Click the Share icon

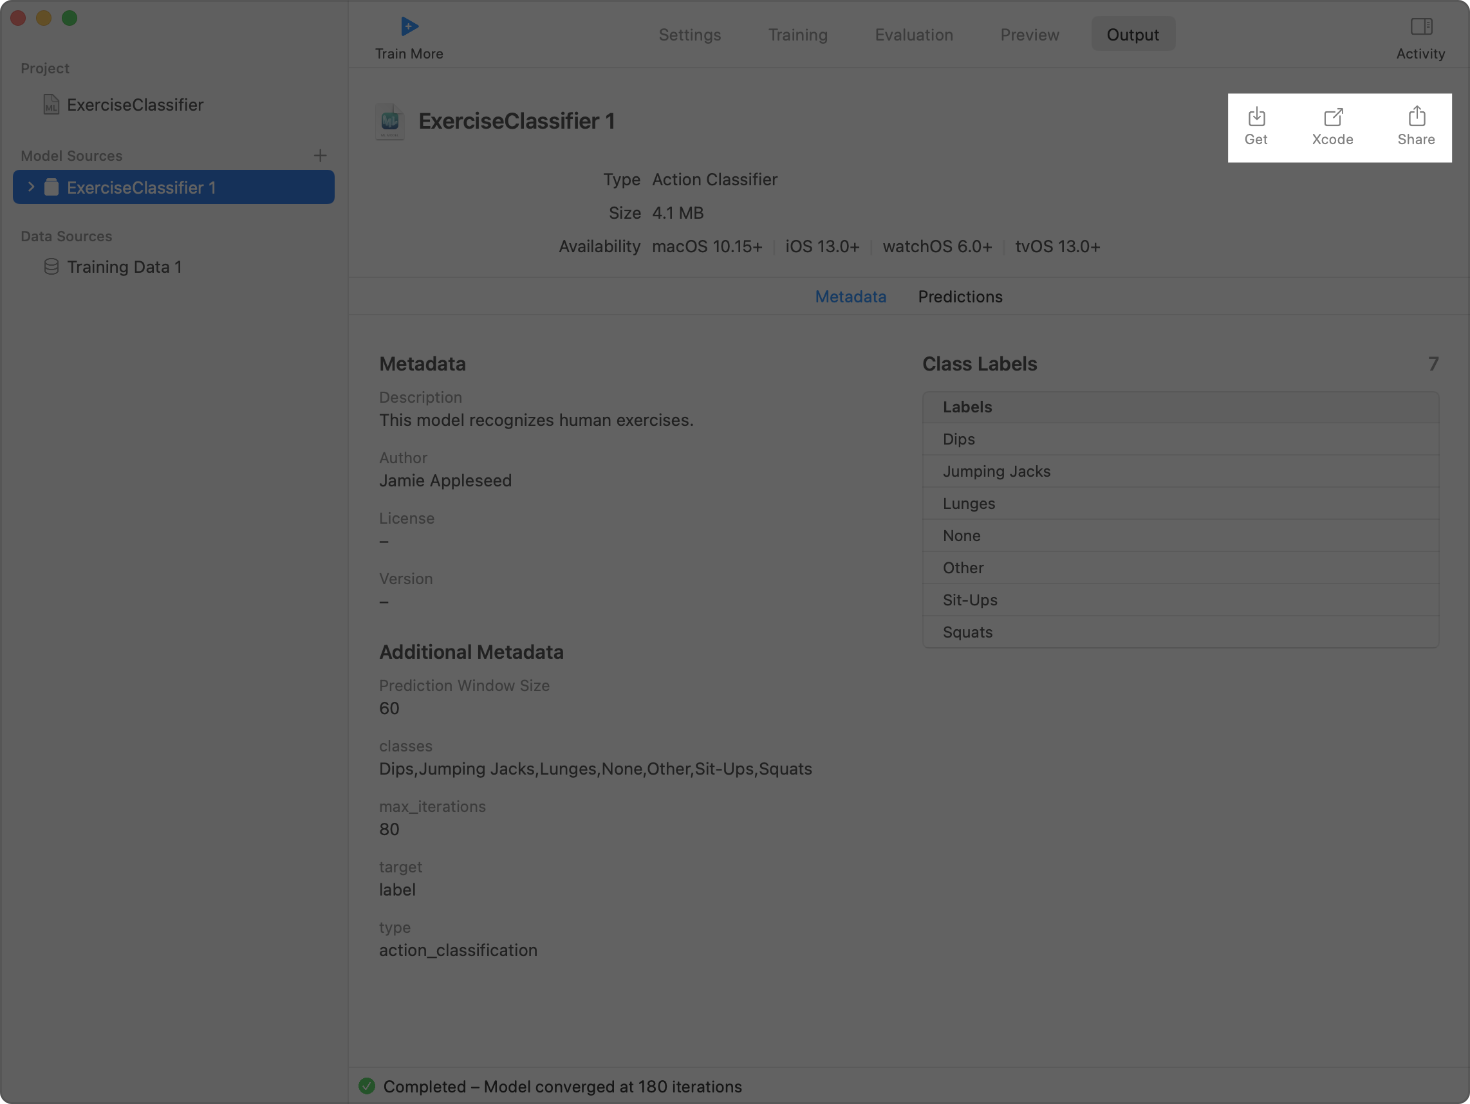tap(1416, 117)
